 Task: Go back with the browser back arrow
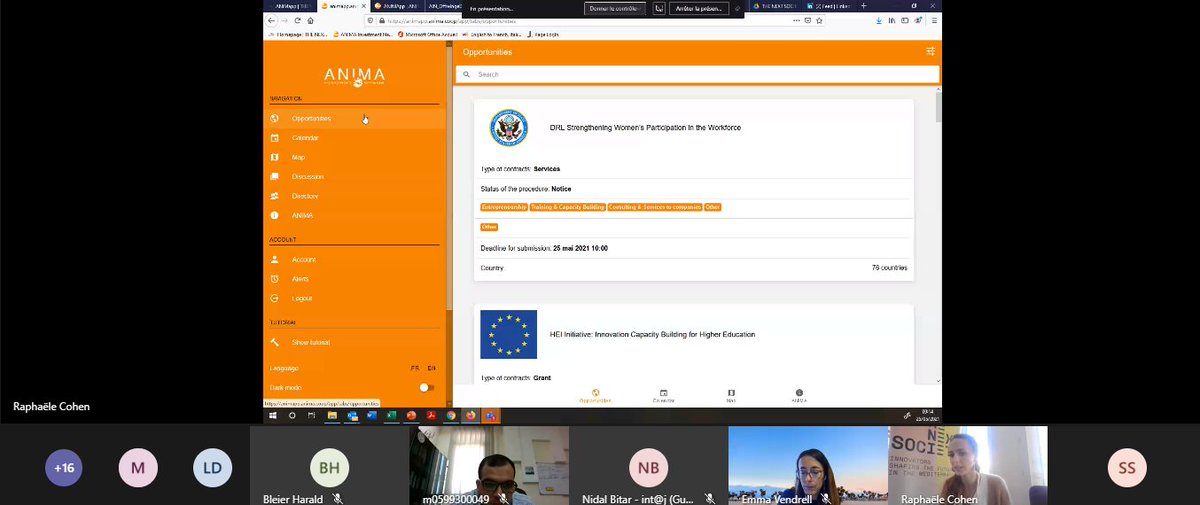(272, 20)
